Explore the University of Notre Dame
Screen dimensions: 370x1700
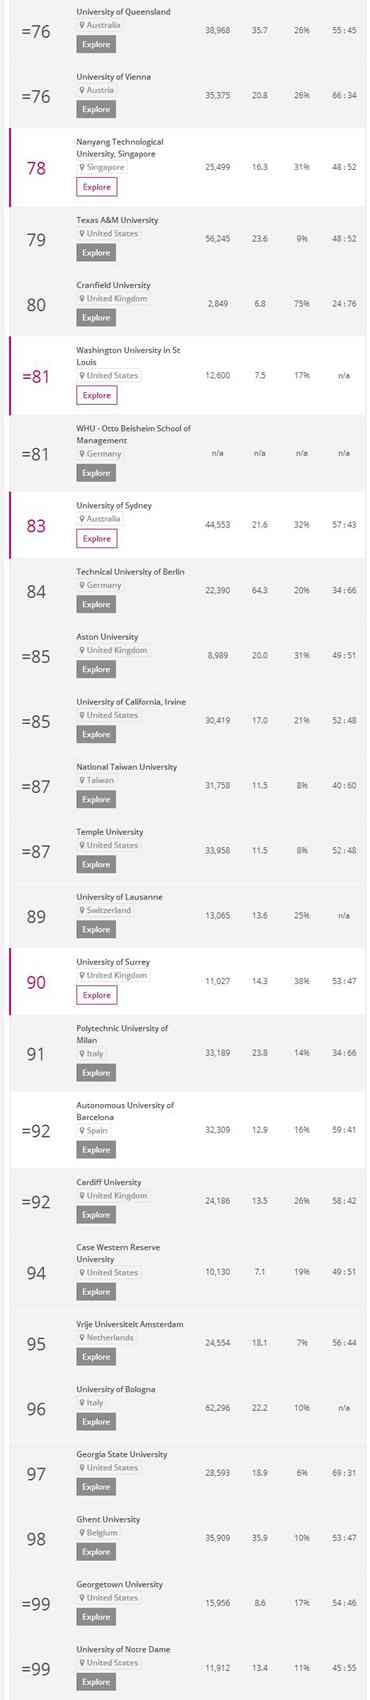click(x=96, y=1682)
